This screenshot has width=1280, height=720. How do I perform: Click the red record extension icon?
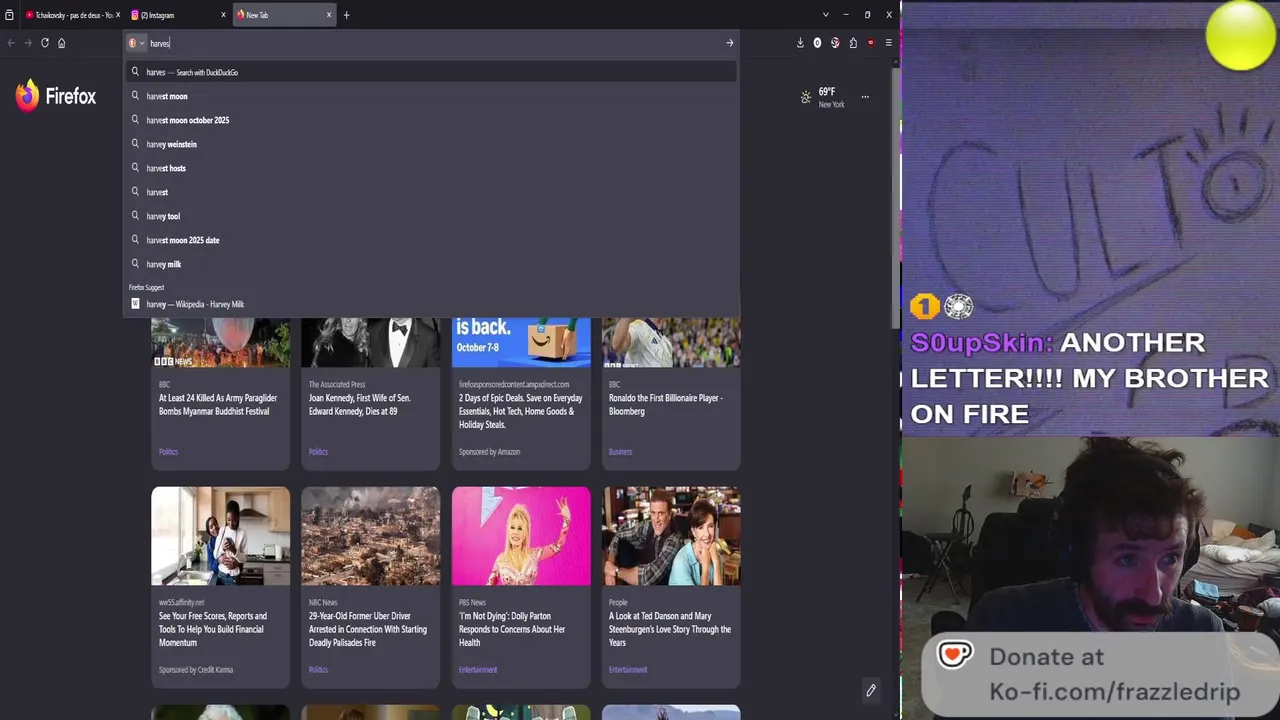[x=871, y=43]
